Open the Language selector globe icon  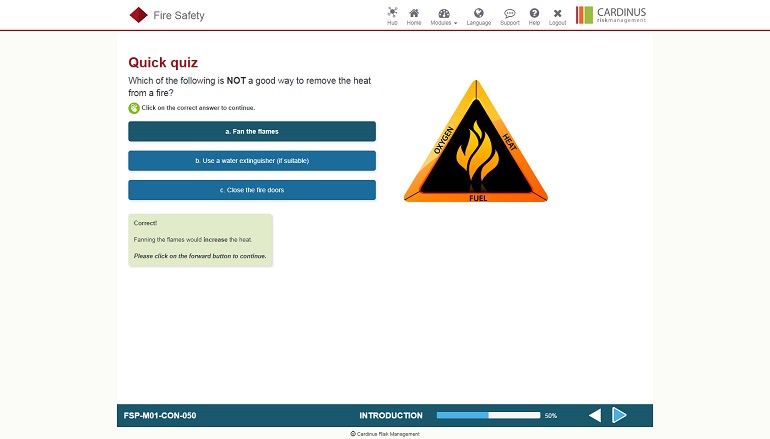tap(479, 16)
